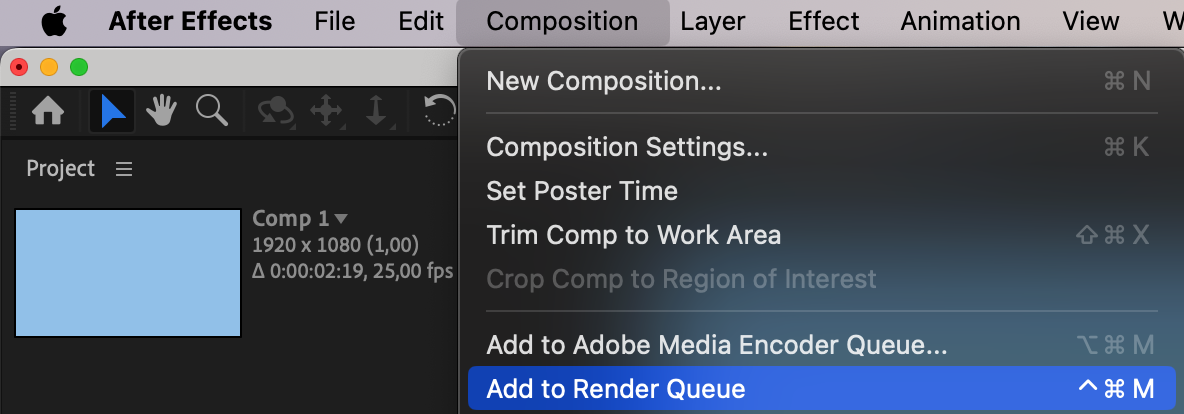The image size is (1184, 414).
Task: Select the Dolly camera tool
Action: (x=376, y=112)
